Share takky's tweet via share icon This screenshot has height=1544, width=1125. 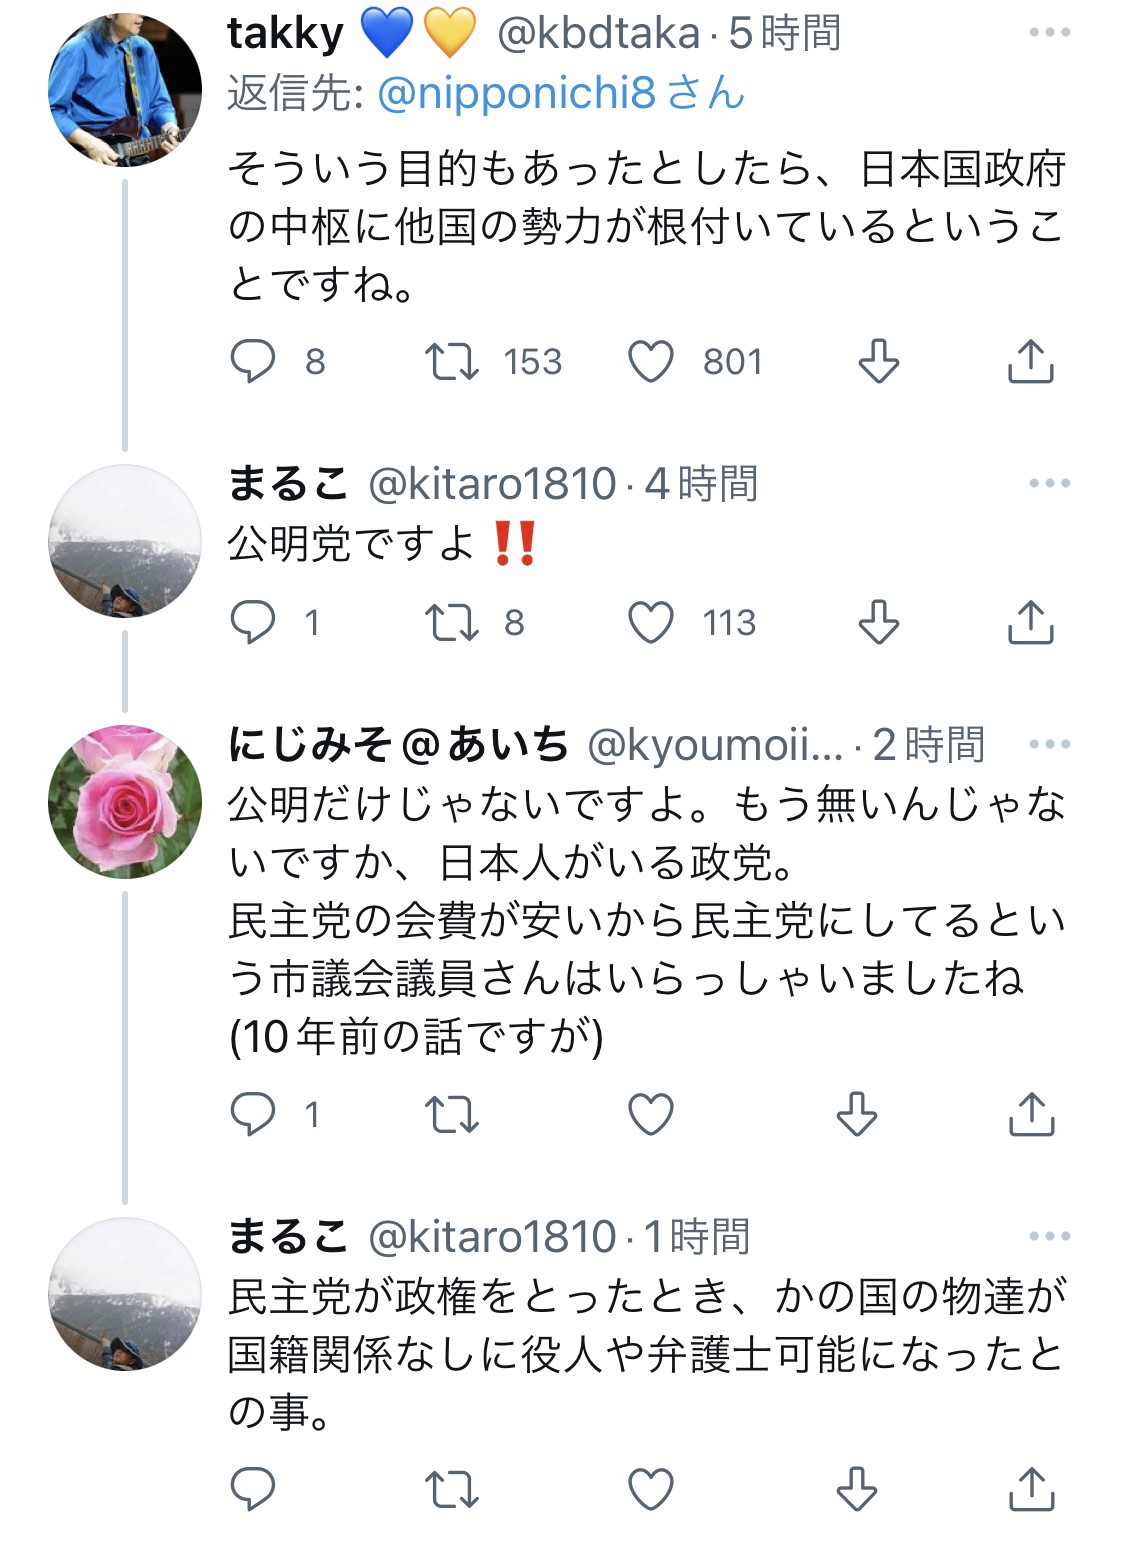1030,361
